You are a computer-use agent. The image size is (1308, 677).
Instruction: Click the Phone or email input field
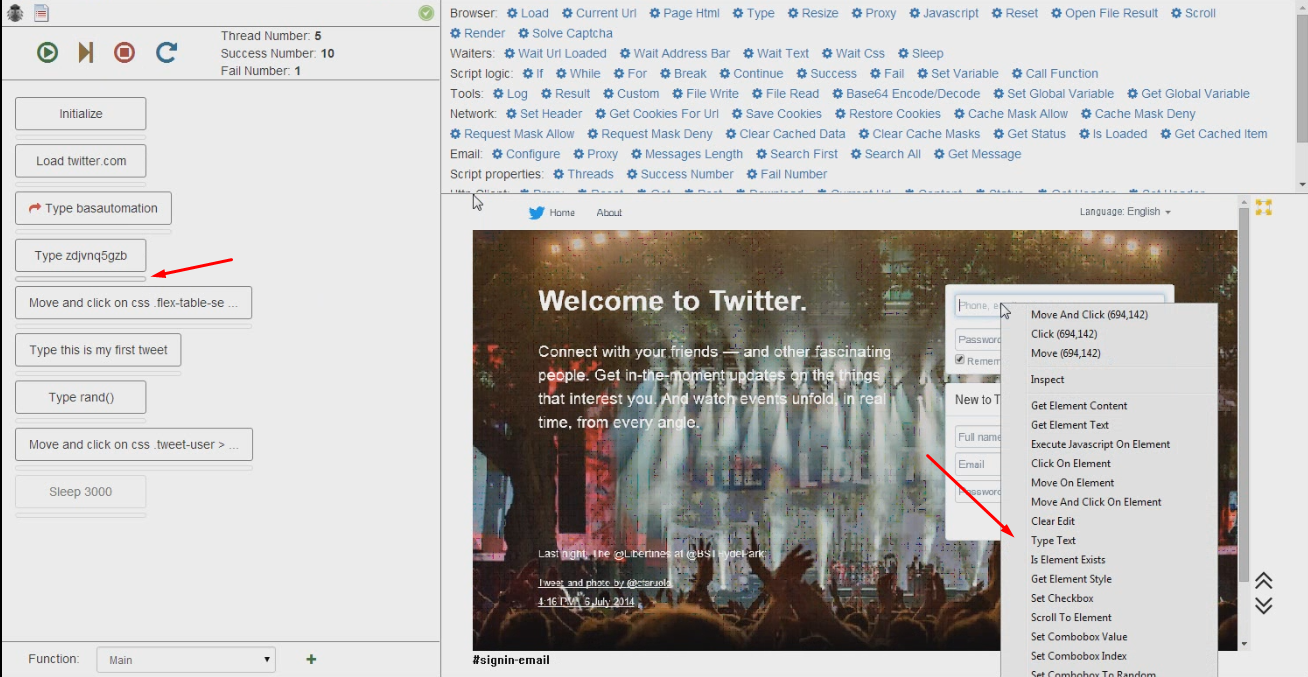[975, 305]
